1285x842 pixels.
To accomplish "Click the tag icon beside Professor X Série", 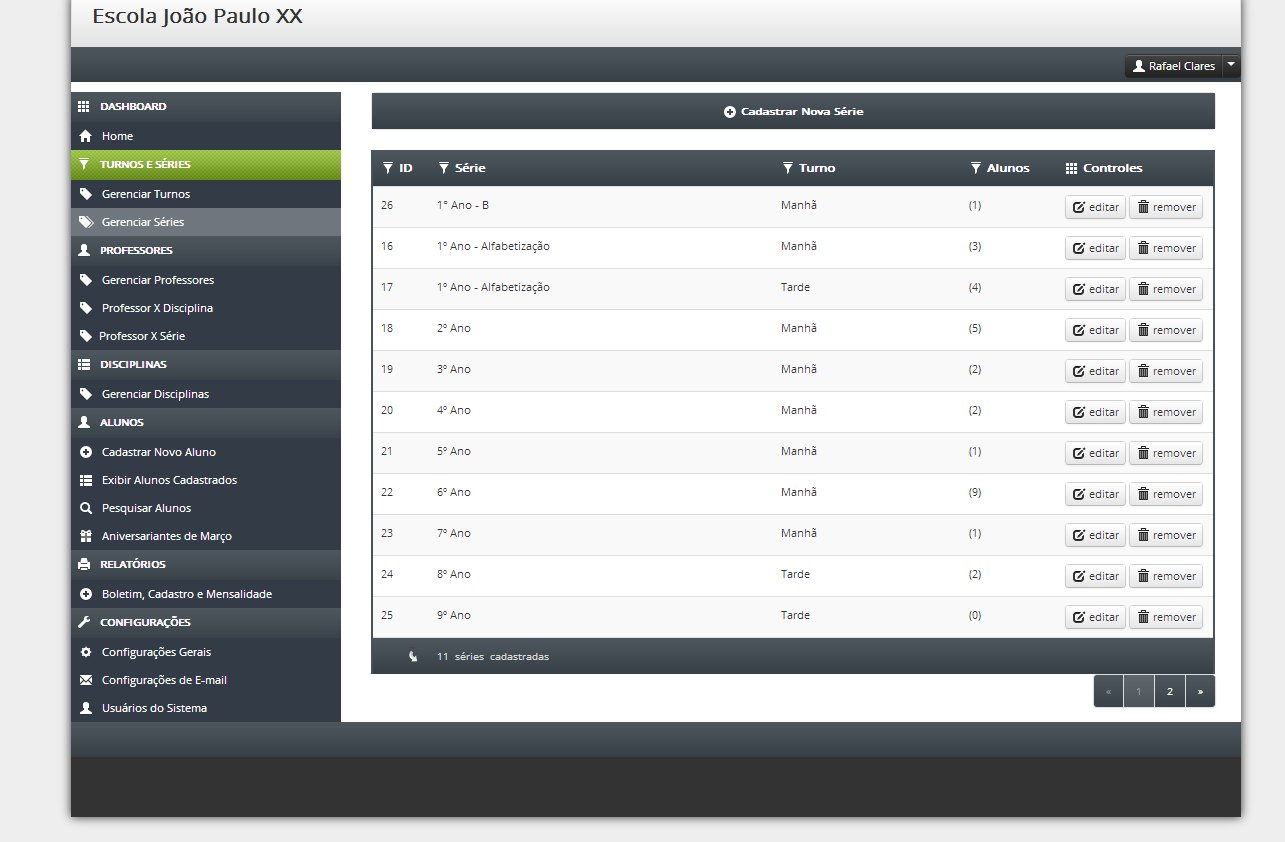I will point(85,336).
